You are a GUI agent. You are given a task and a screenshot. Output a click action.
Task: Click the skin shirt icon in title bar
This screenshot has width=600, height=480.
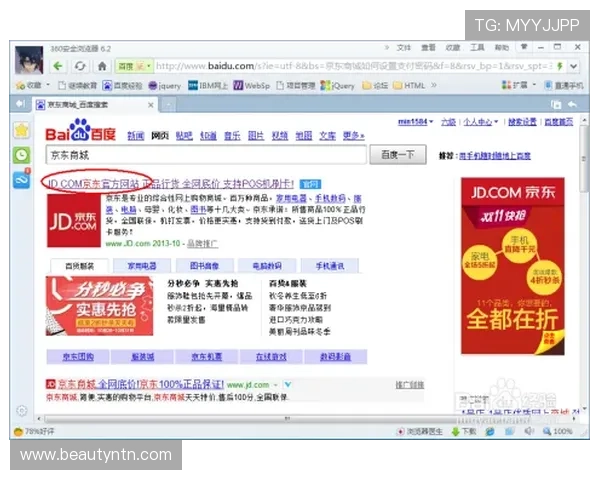tap(524, 47)
